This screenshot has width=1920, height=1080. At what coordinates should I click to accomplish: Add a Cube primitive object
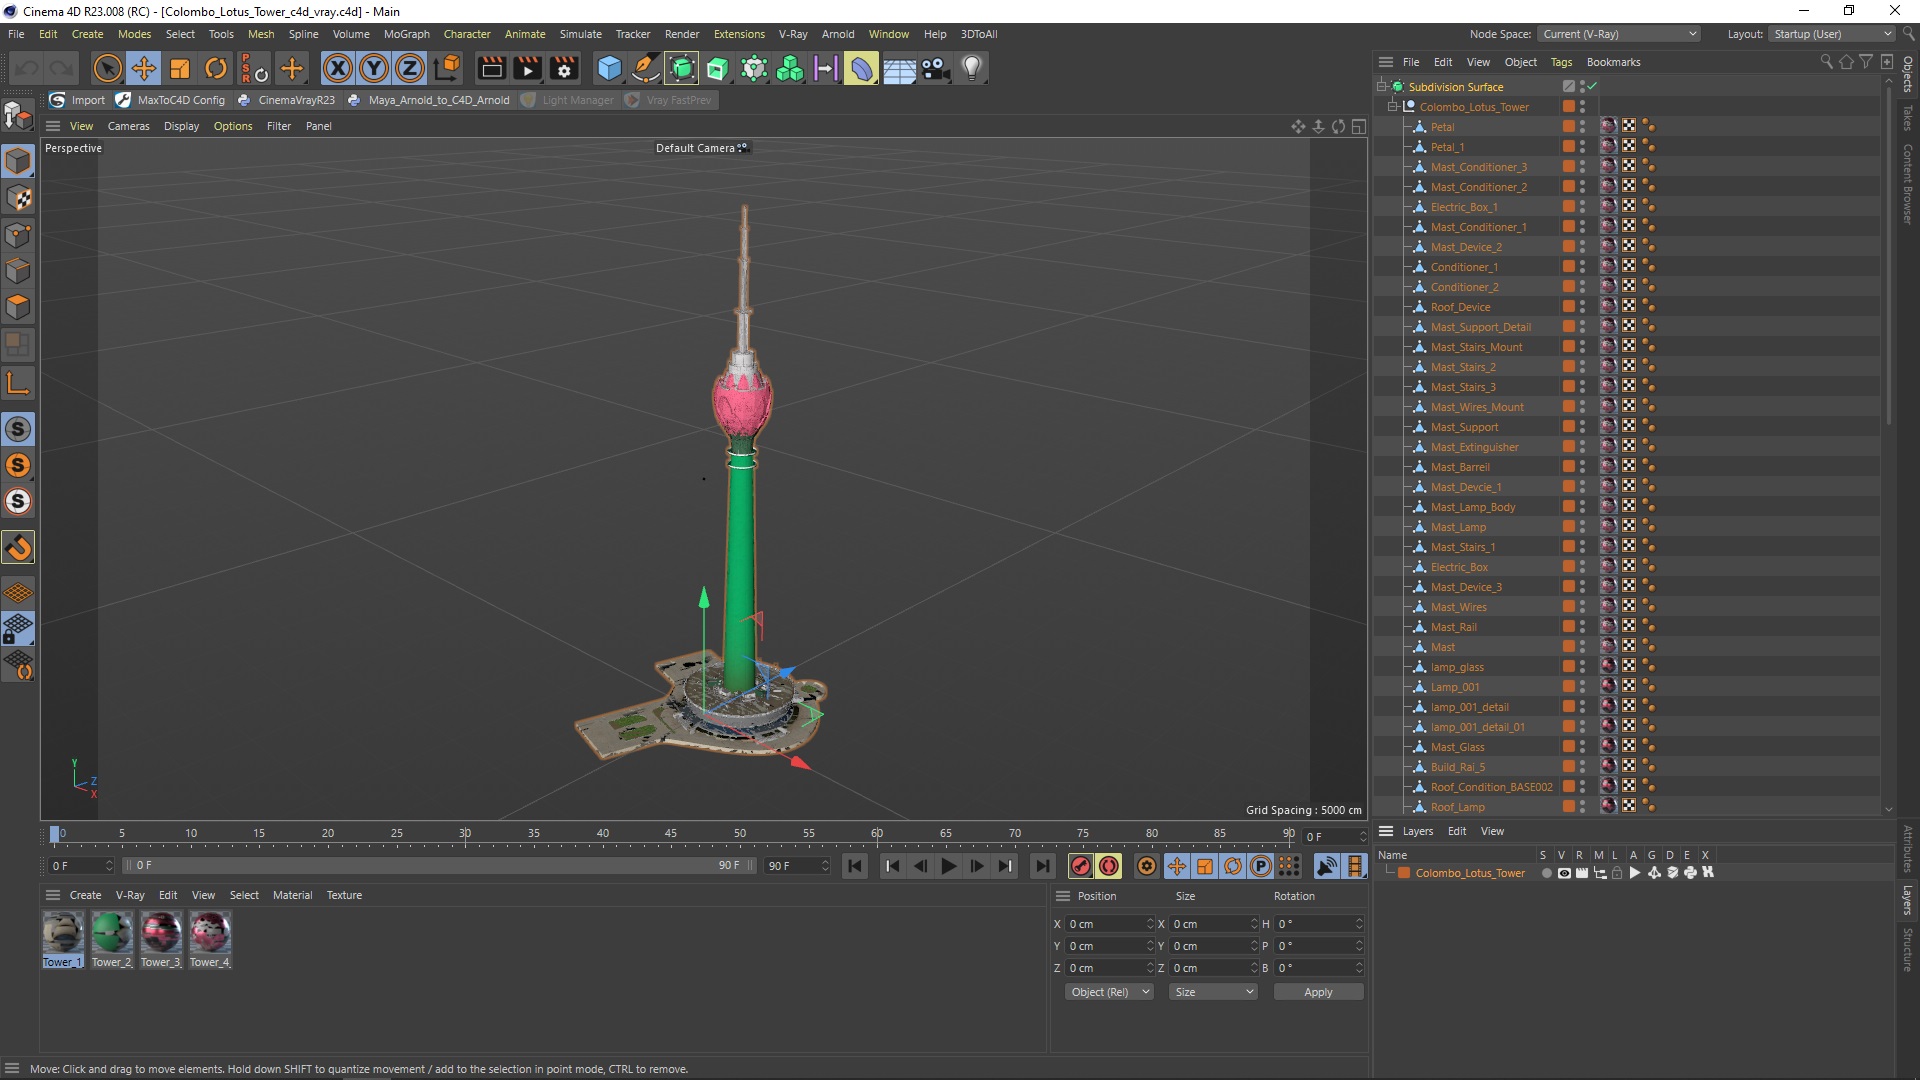609,68
